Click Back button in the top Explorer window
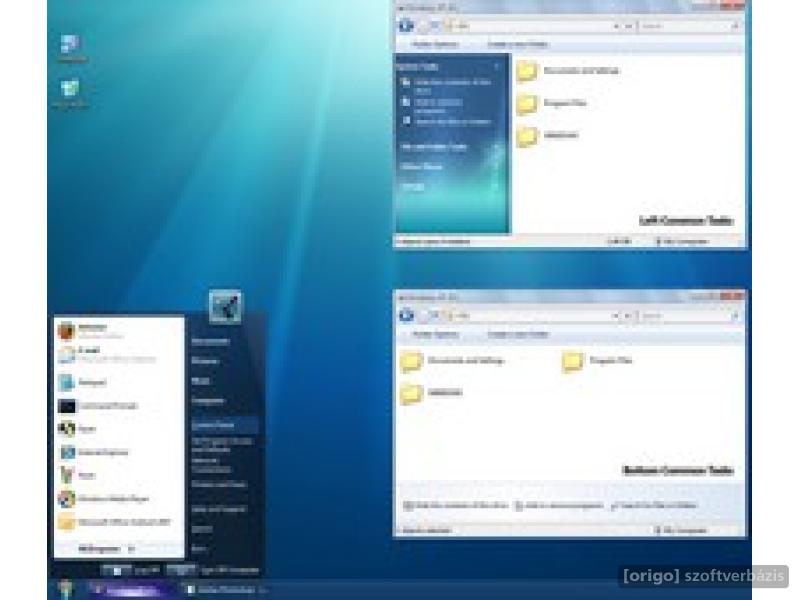Image resolution: width=800 pixels, height=600 pixels. click(x=406, y=25)
